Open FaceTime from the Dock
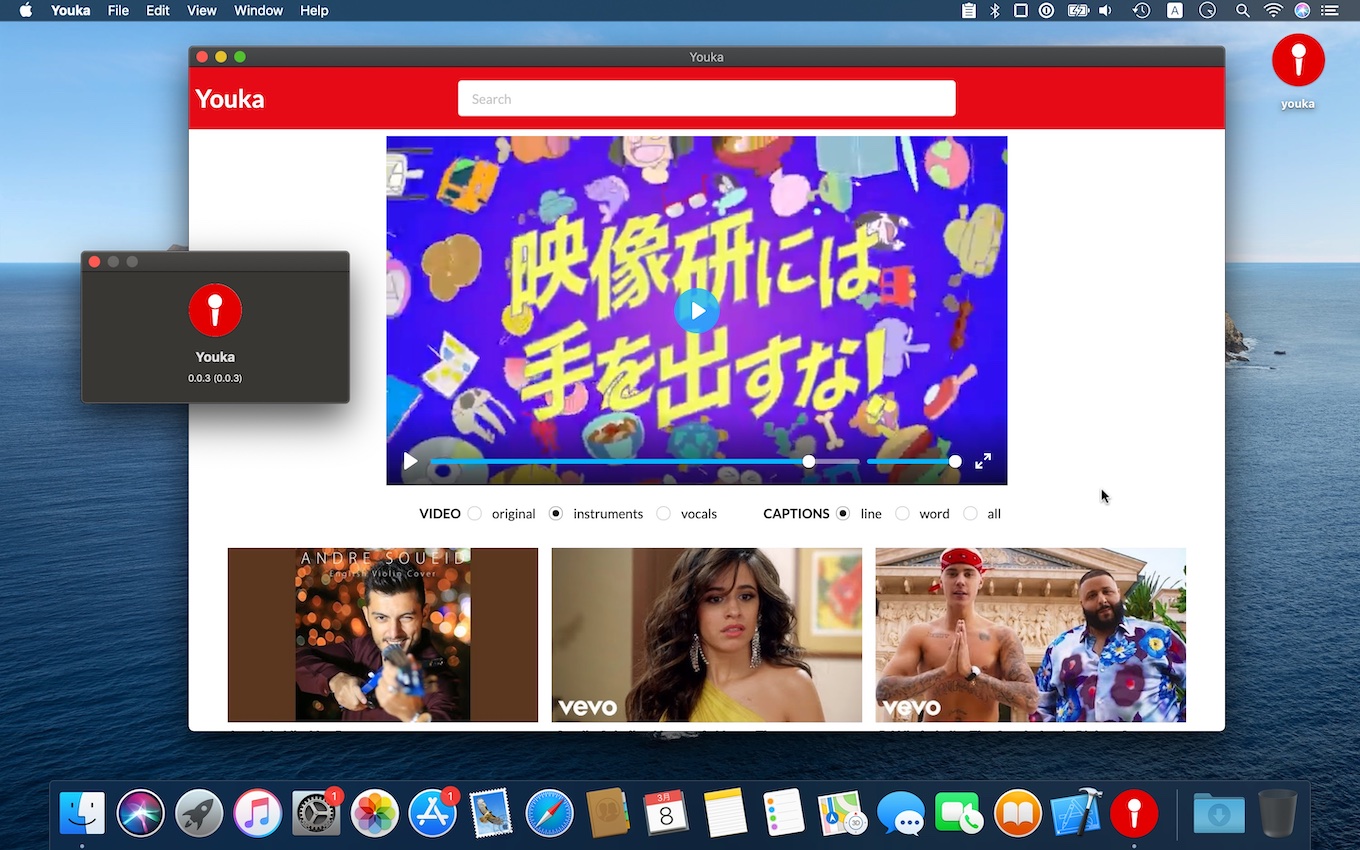1360x850 pixels. (x=959, y=813)
